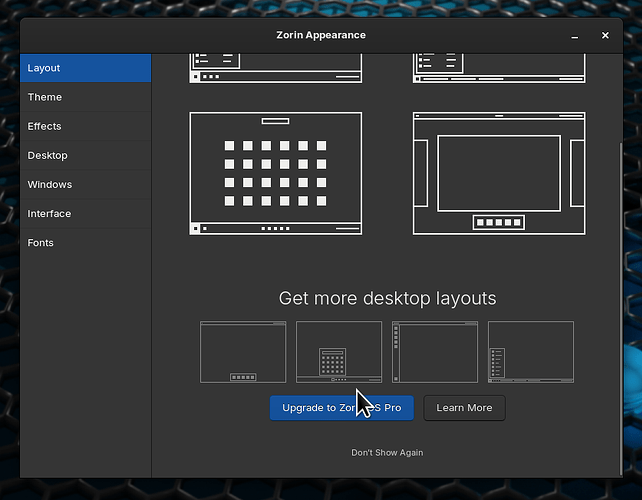This screenshot has width=642, height=500.
Task: Click Upgrade to Zorin OS Pro button
Action: 341,408
